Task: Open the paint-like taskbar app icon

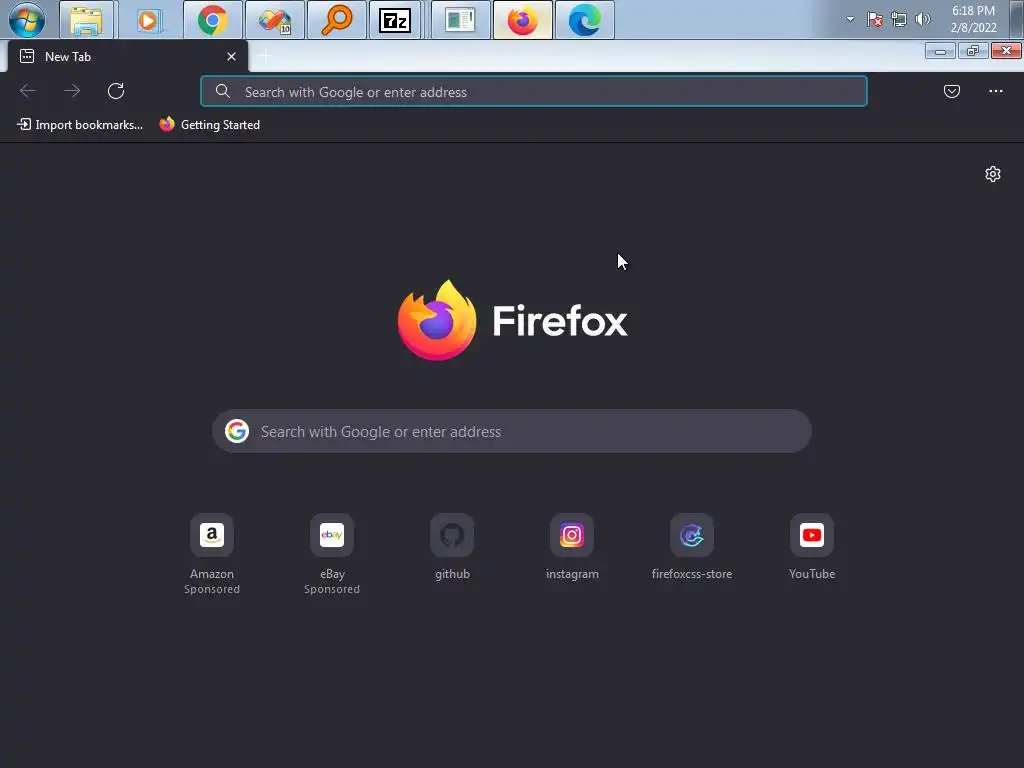Action: point(275,20)
